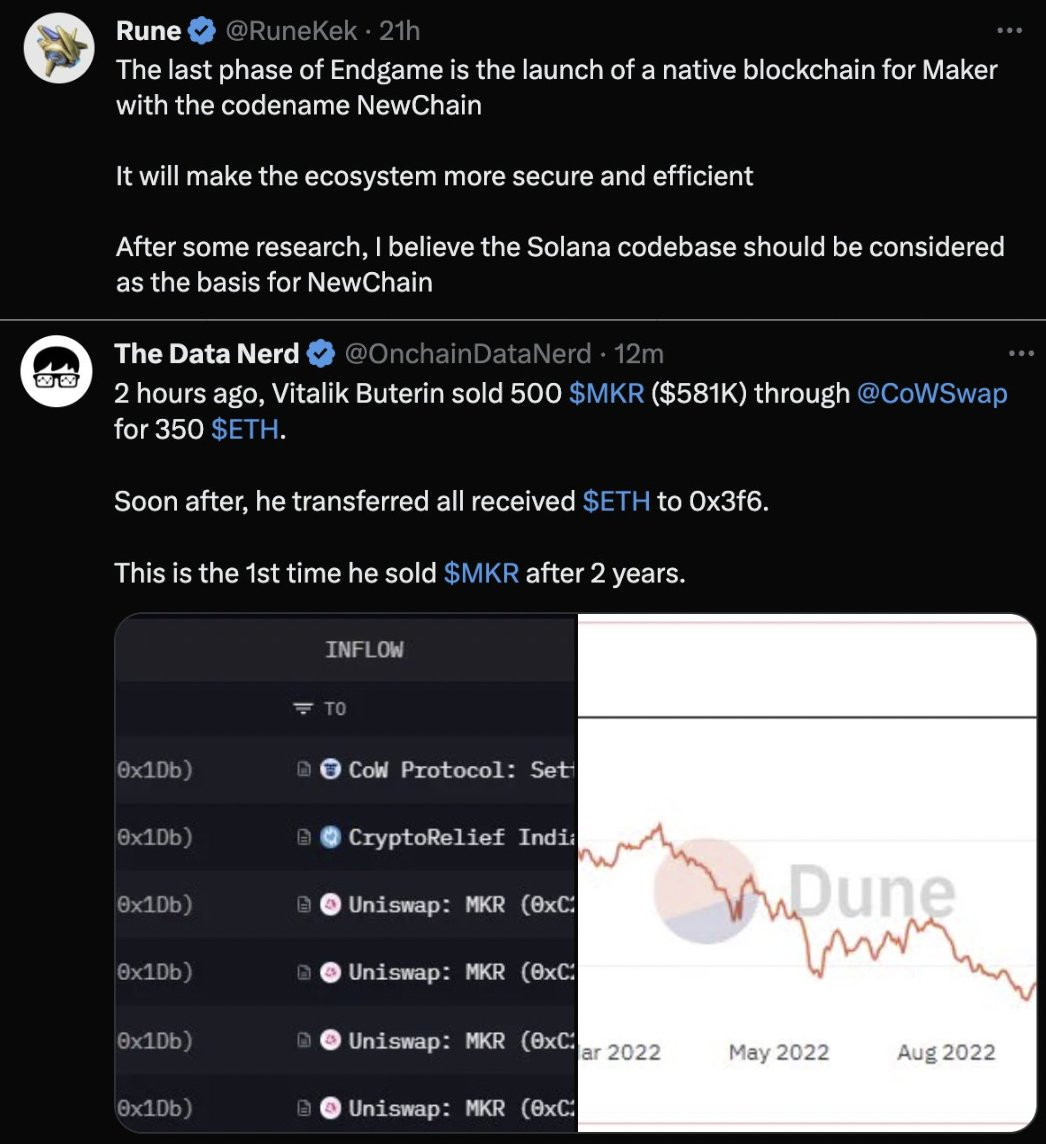
Task: Open the @CoWSwap mention link
Action: [932, 394]
